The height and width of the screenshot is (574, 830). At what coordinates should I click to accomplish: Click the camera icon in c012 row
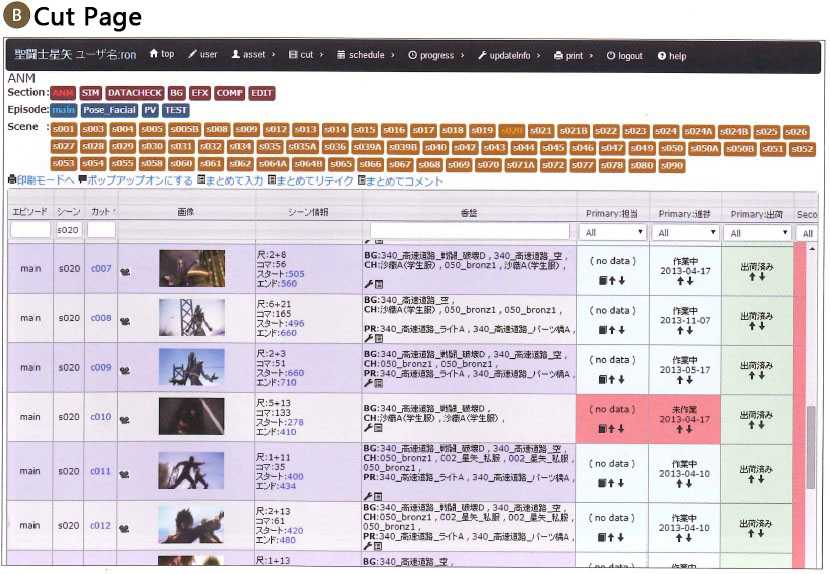click(x=124, y=528)
